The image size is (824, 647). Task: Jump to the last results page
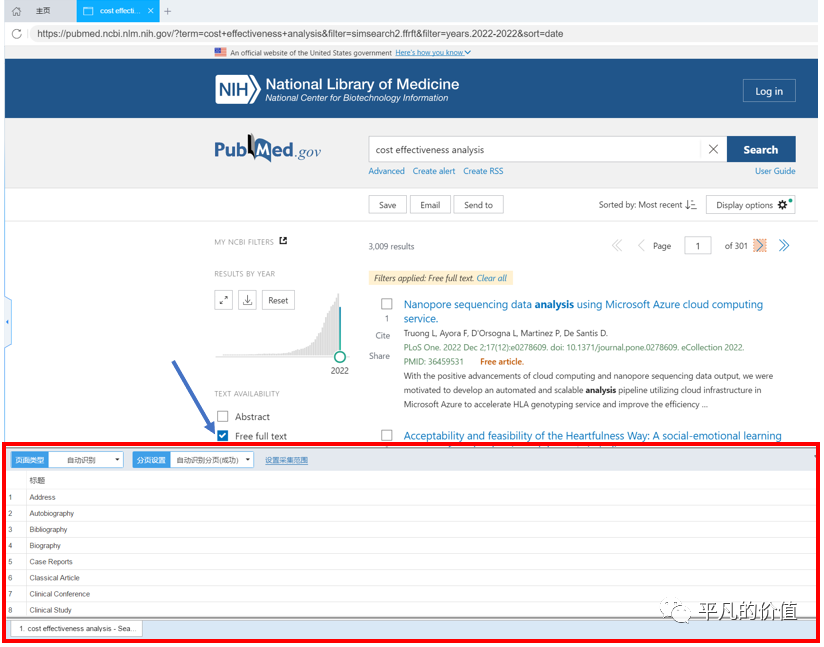click(x=784, y=245)
